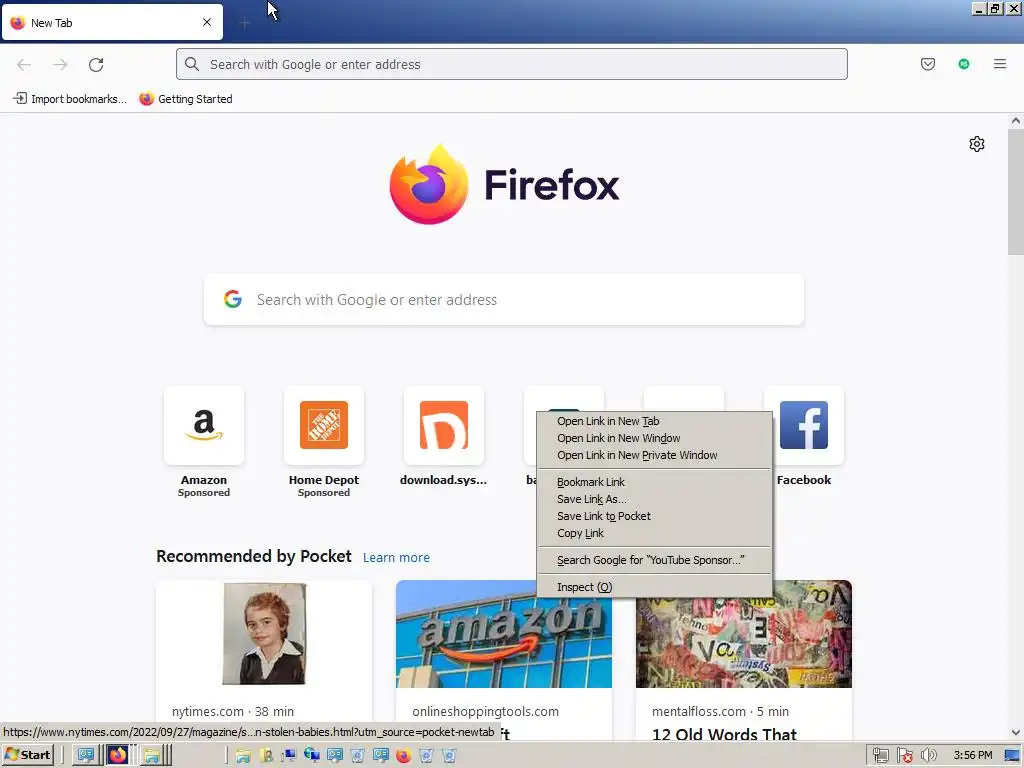Open the Windows Start button

pos(27,755)
